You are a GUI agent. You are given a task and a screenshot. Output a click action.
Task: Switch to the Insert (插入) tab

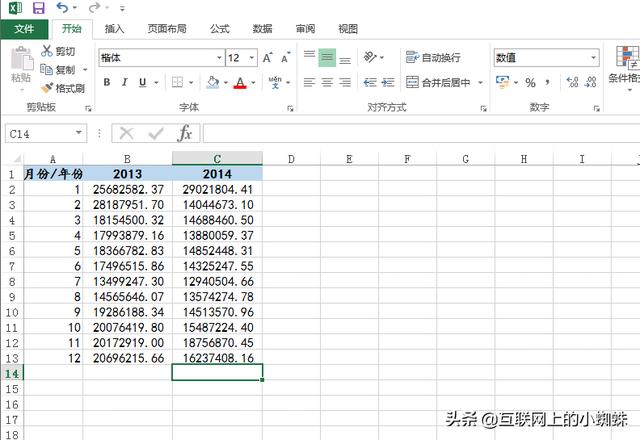point(114,29)
